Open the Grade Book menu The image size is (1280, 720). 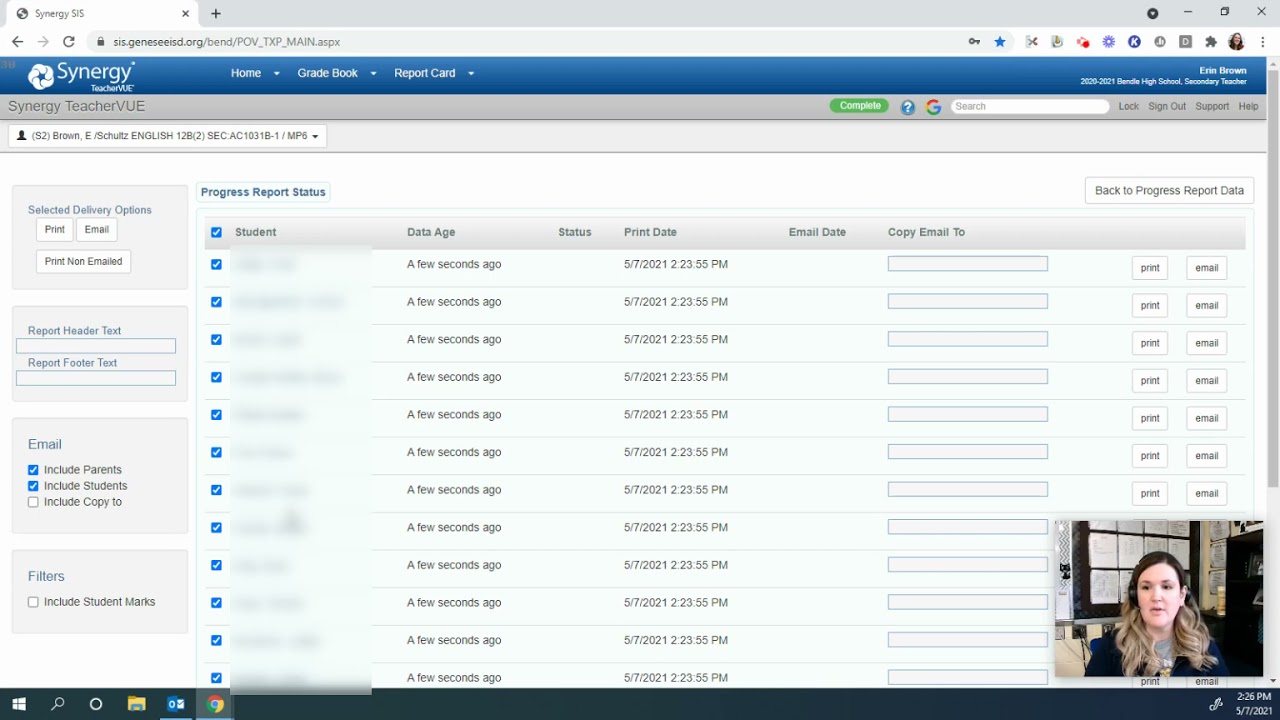(x=327, y=73)
